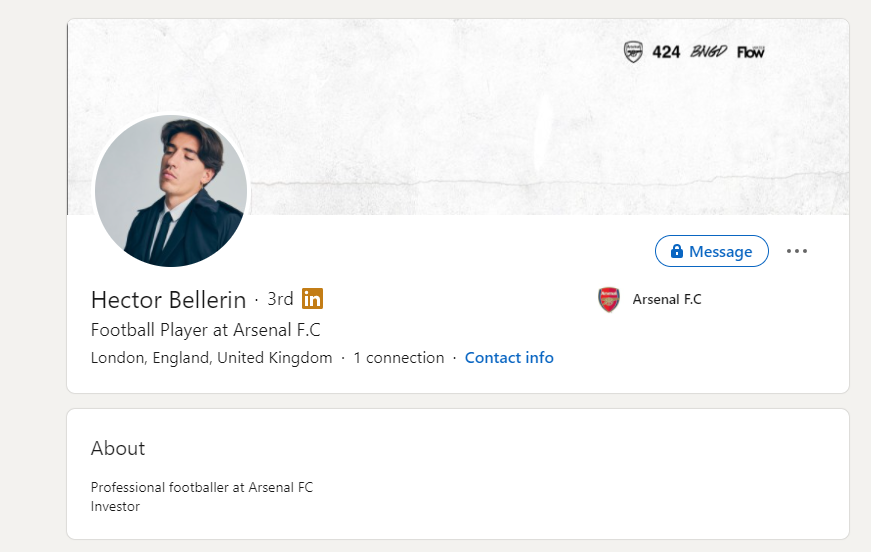This screenshot has height=552, width=871.
Task: Click the Arsenal F.C crest logo
Action: click(609, 299)
